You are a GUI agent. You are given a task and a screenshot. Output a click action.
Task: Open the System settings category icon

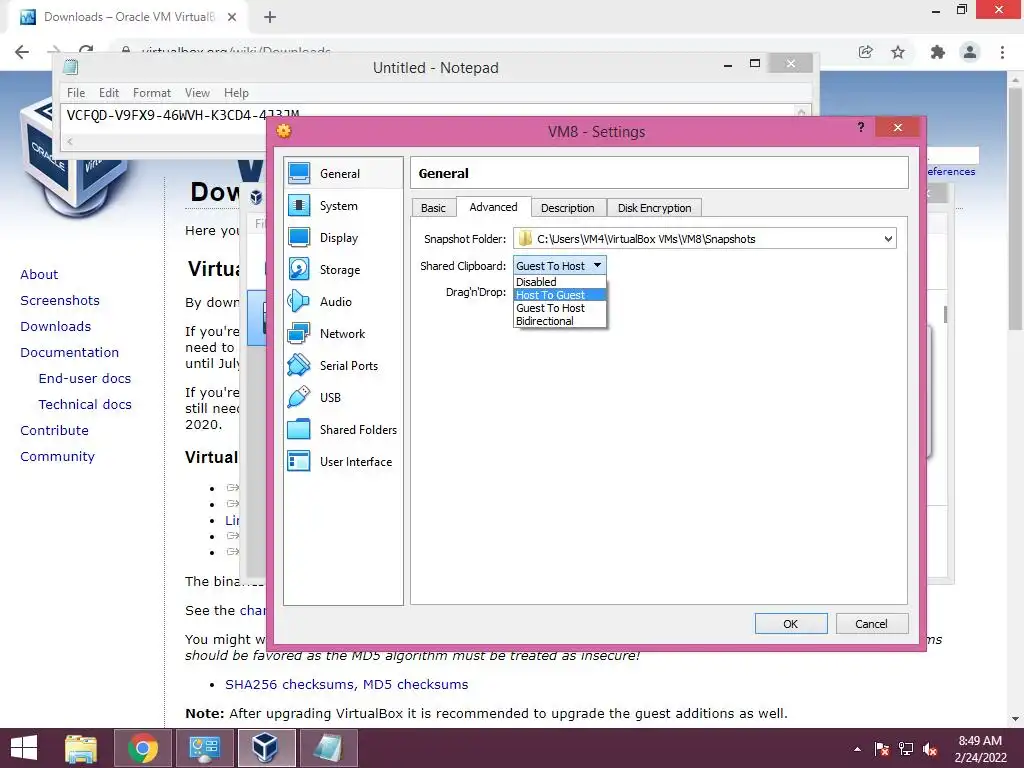pos(299,206)
